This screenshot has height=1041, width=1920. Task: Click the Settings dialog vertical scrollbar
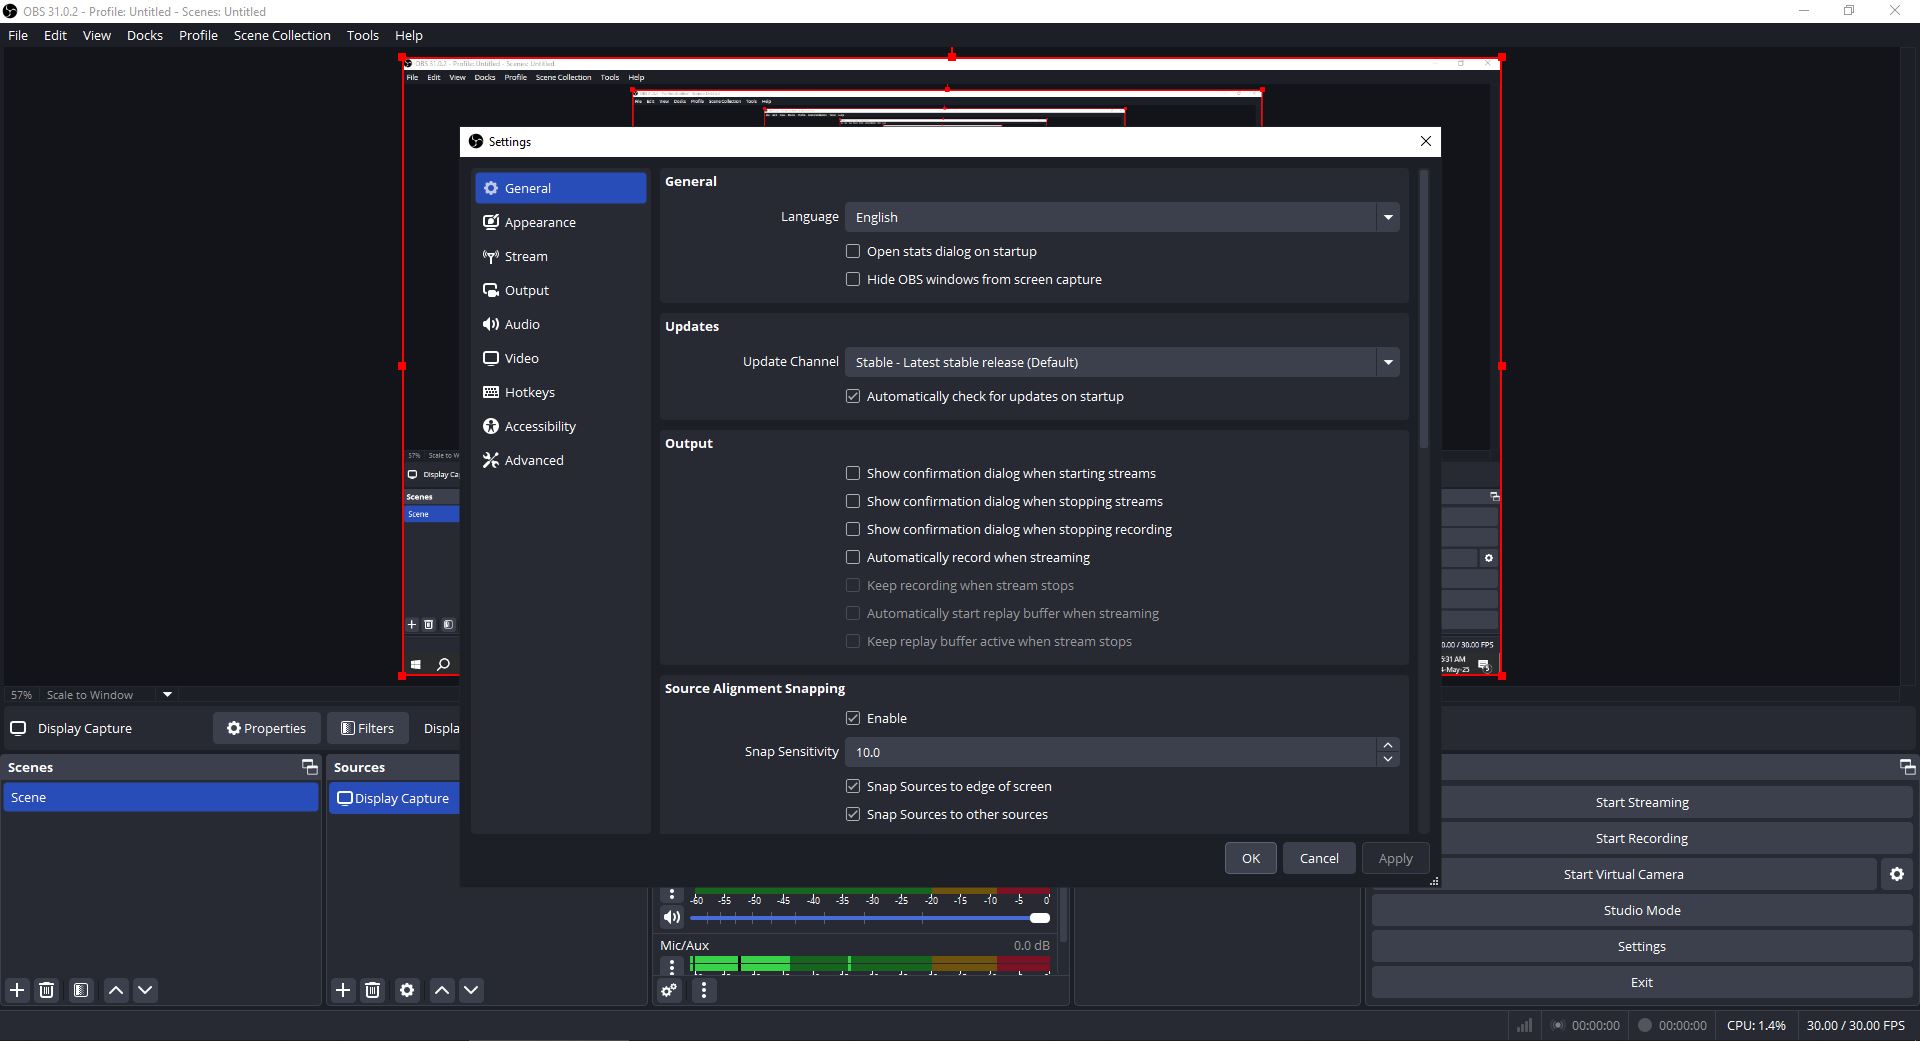tap(1423, 310)
